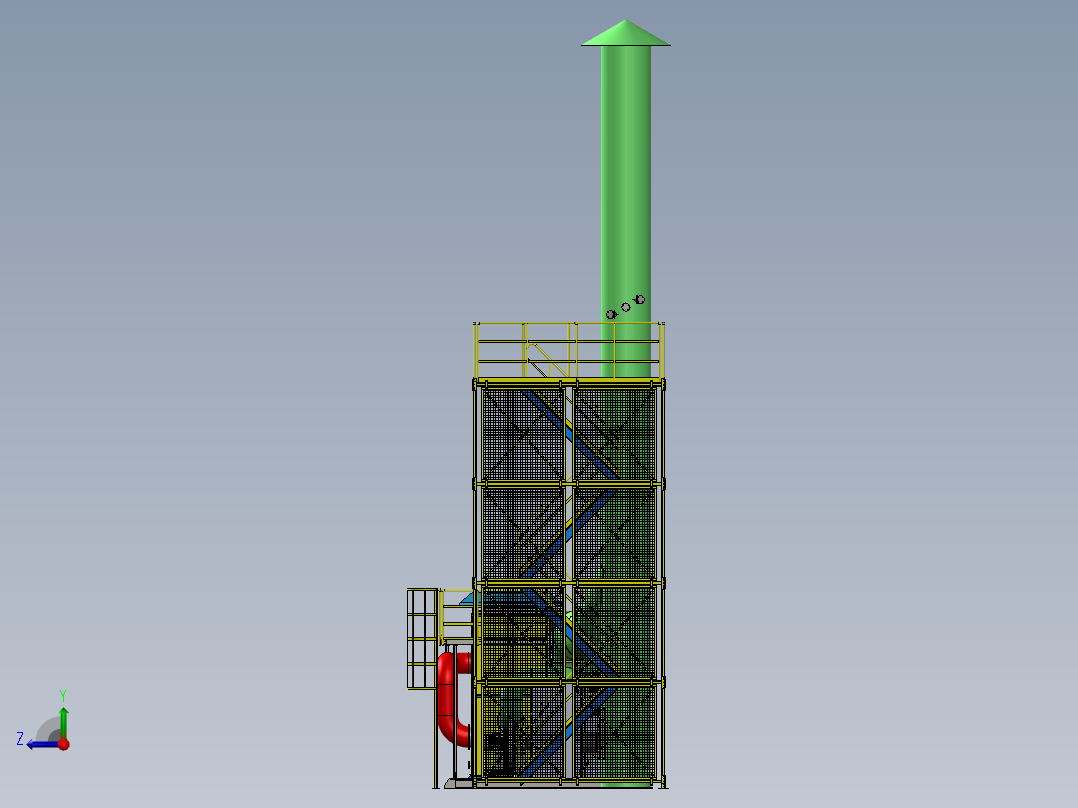Screen dimensions: 1078x808
Task: Click the sampling ports on the chimney
Action: click(626, 307)
